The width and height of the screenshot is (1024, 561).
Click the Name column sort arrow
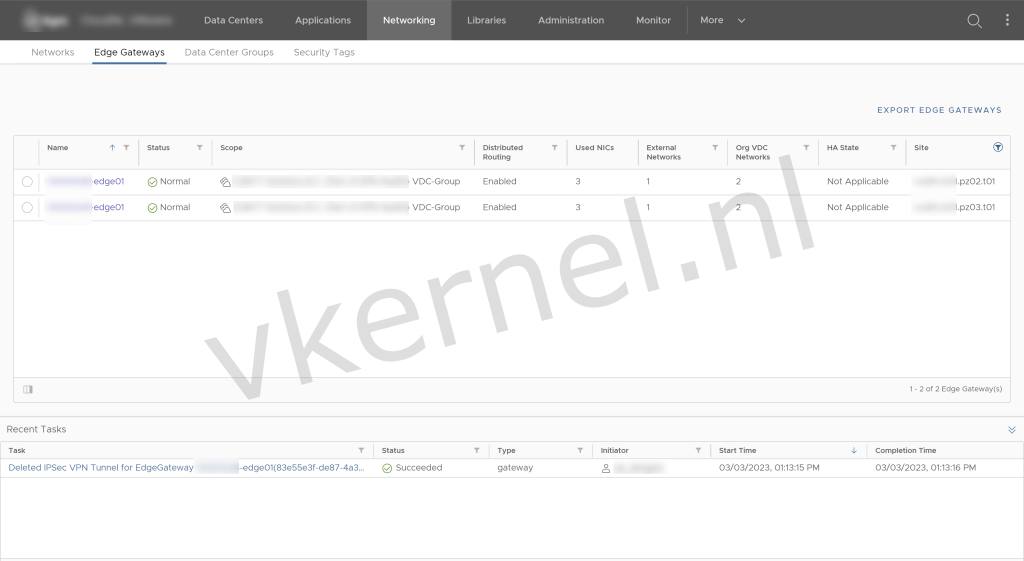(x=112, y=148)
